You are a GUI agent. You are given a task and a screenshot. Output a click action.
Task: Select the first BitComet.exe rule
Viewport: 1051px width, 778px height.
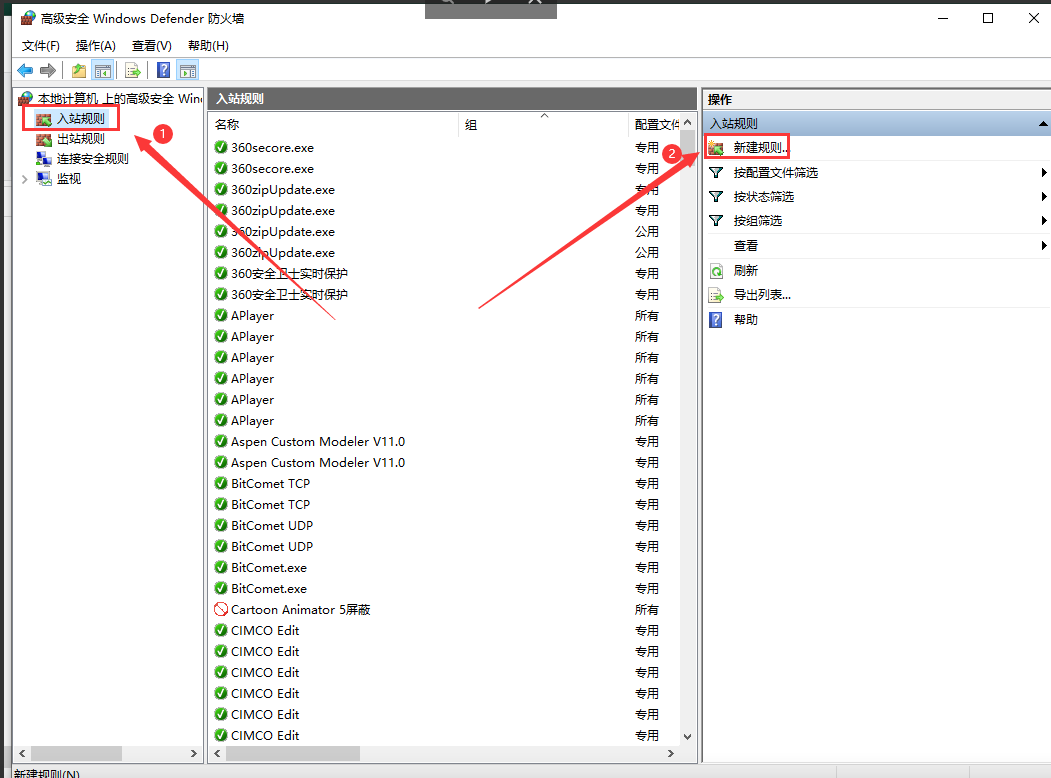coord(269,568)
